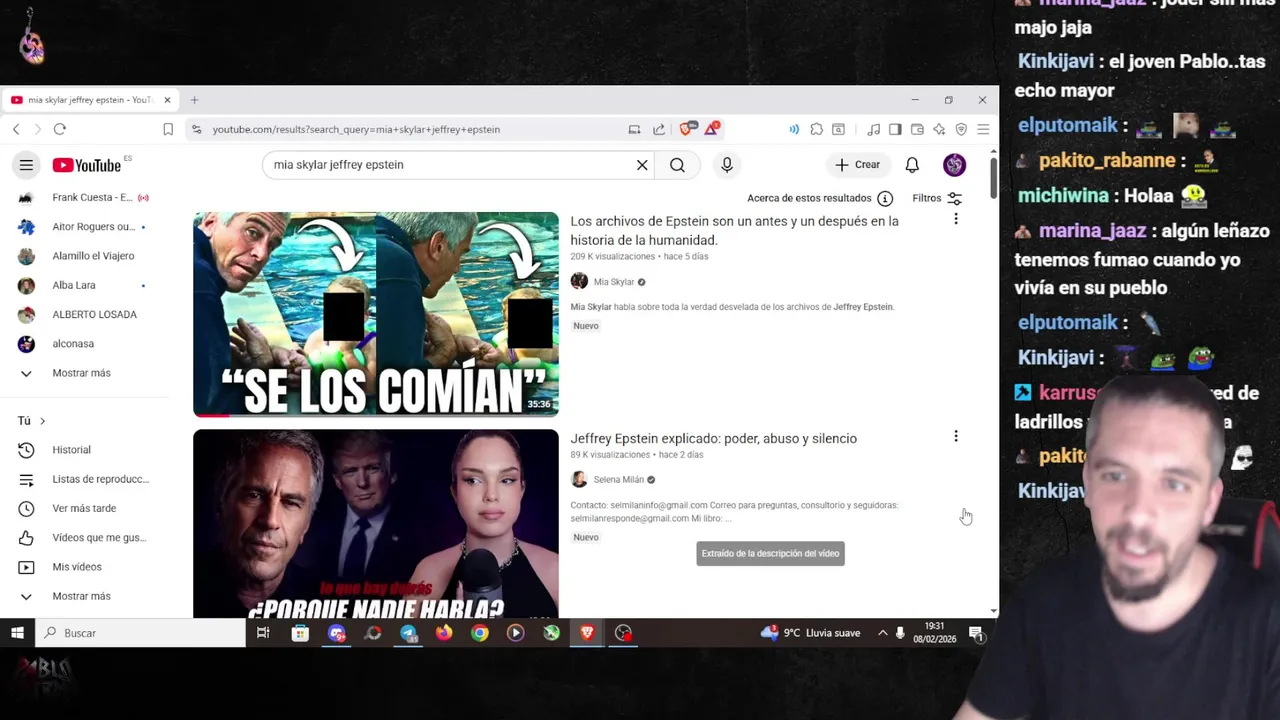1280x720 pixels.
Task: Click the magnifier search button
Action: 677,165
